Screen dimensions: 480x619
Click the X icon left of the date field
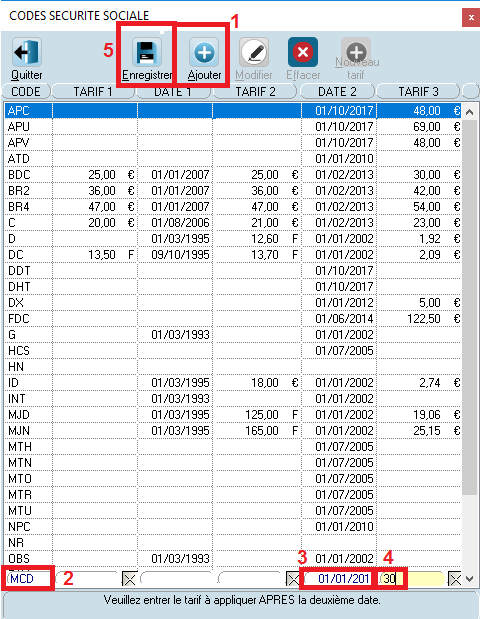(292, 579)
